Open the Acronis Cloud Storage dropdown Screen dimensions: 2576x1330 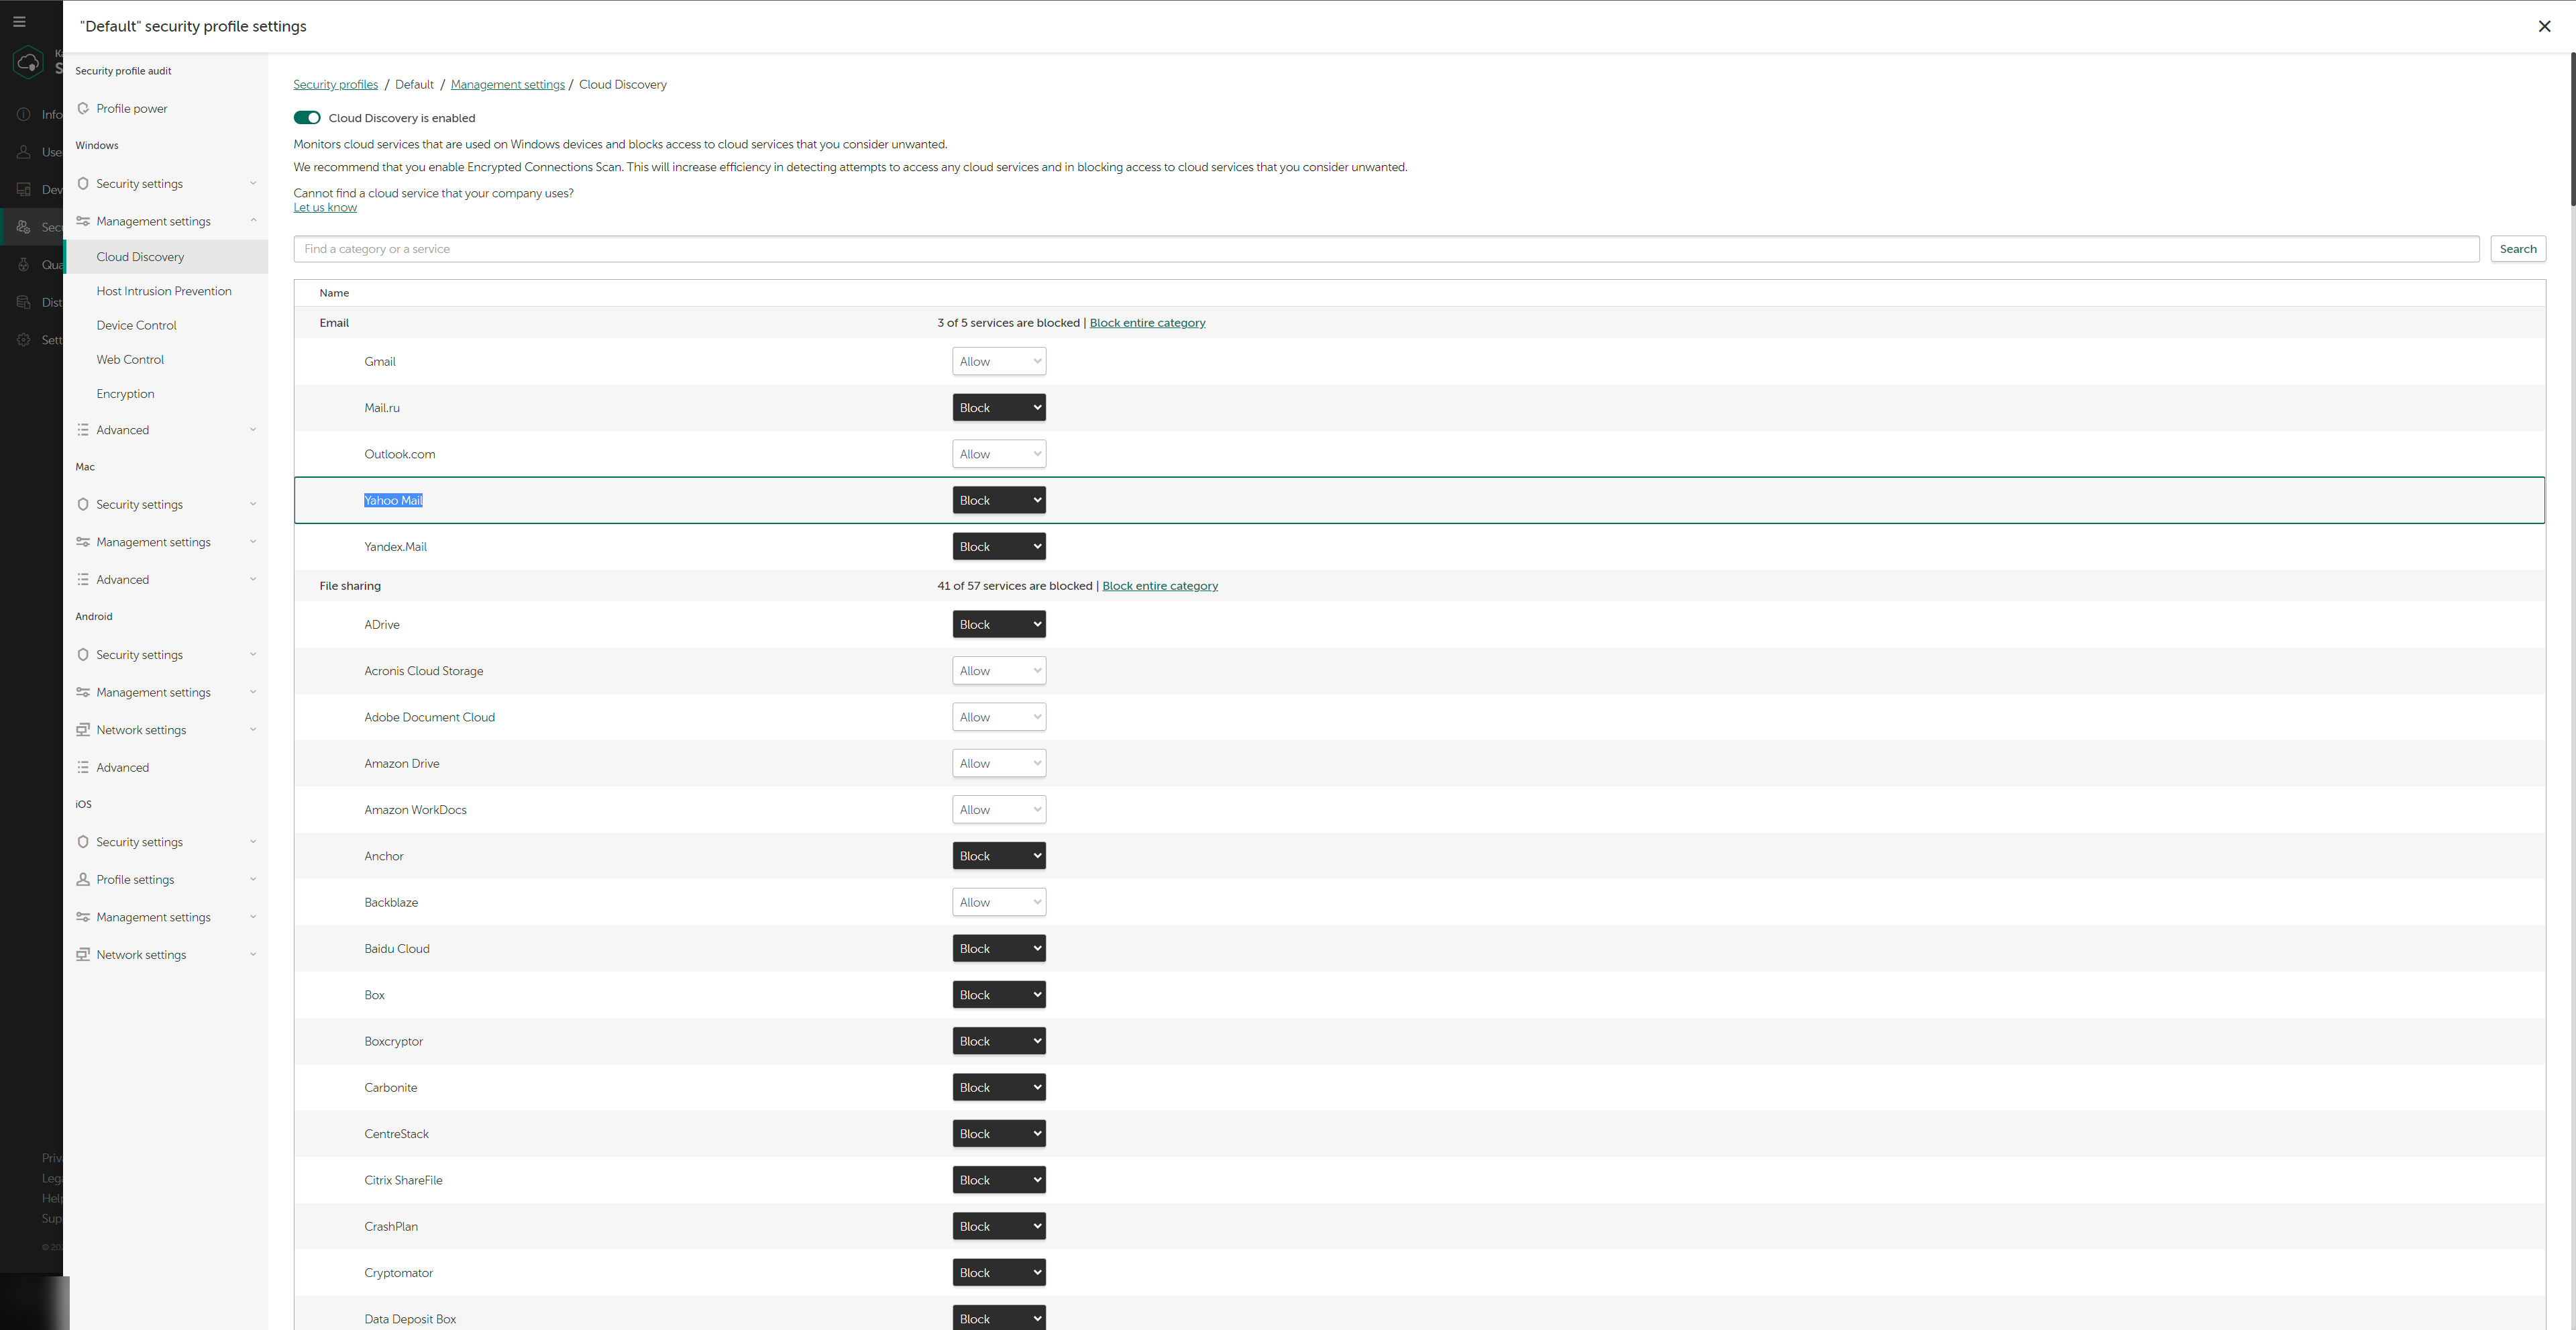pos(998,671)
